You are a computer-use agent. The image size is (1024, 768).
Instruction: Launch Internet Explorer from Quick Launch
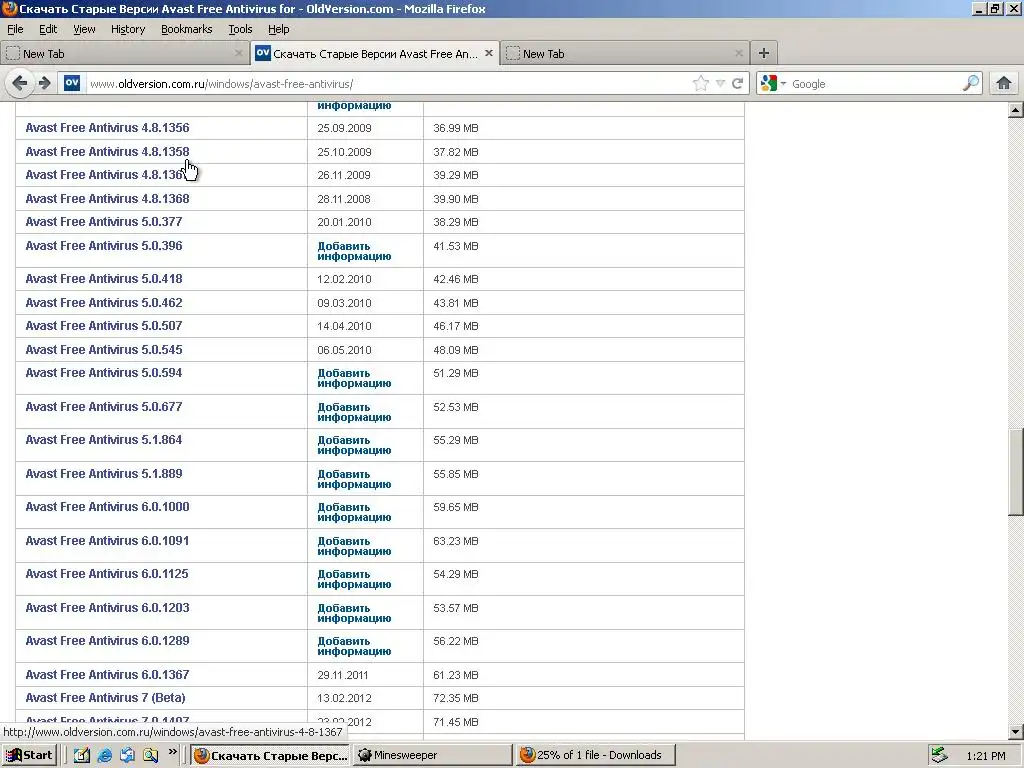click(x=104, y=756)
